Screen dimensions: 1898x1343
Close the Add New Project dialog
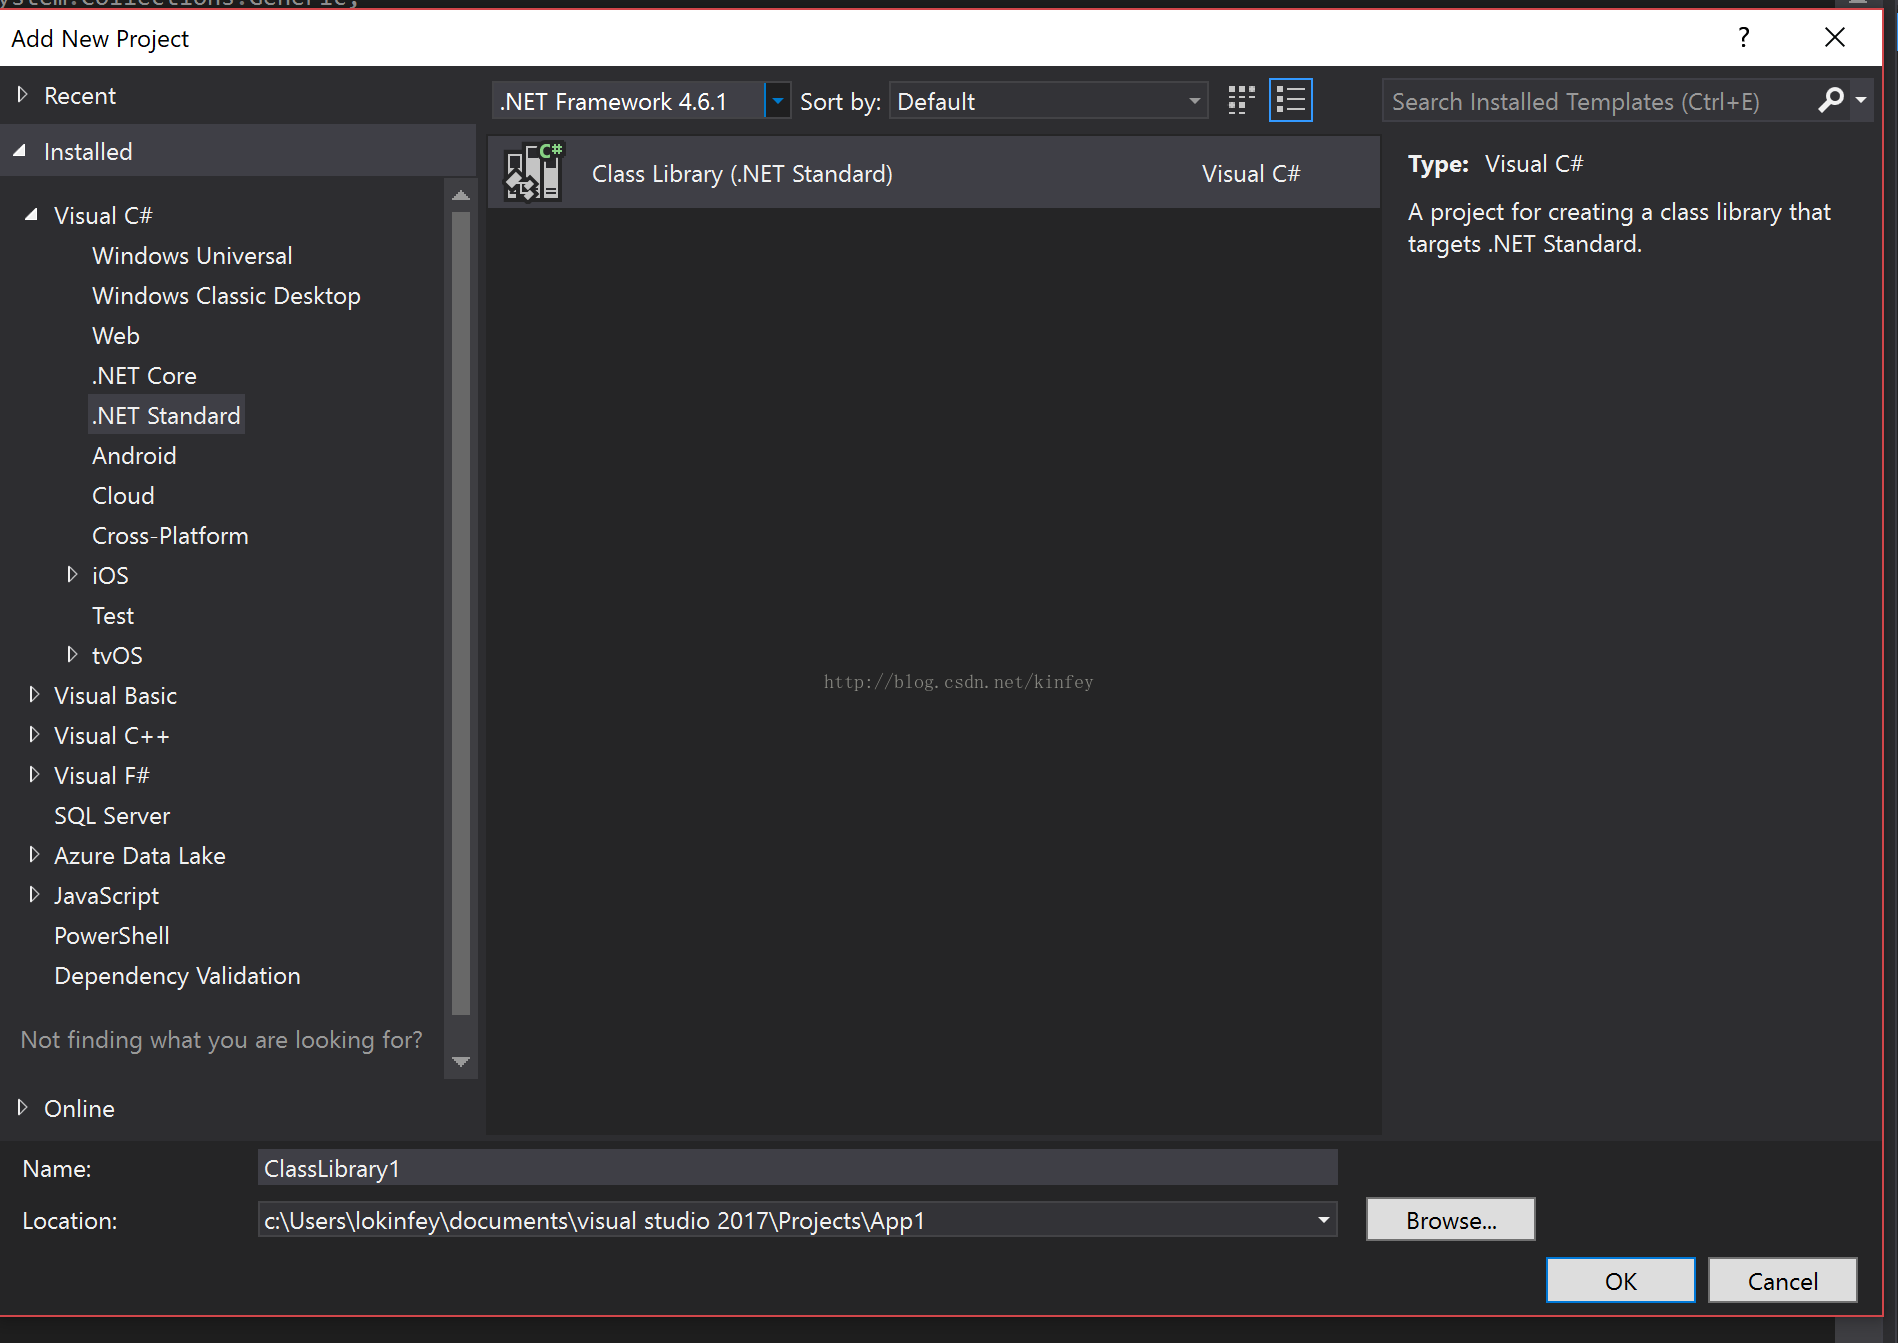pyautogui.click(x=1835, y=38)
